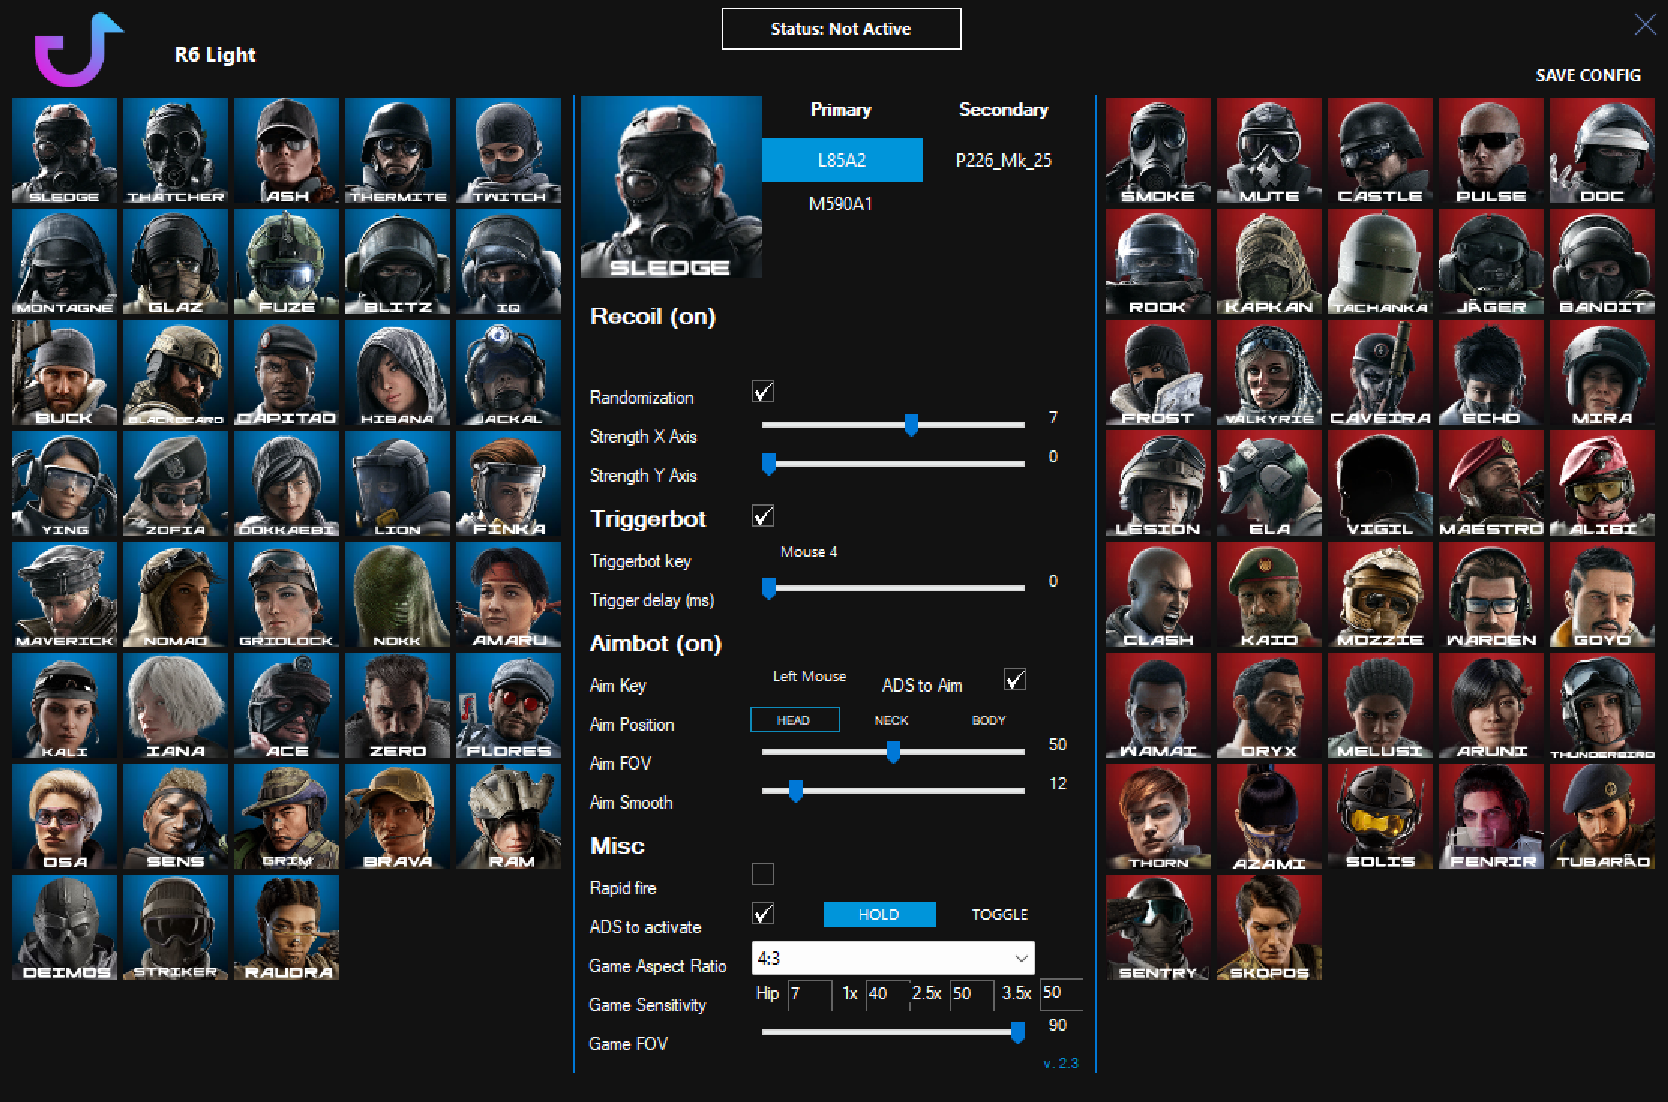Select the Caveira defender portrait
The image size is (1668, 1102).
pyautogui.click(x=1380, y=373)
